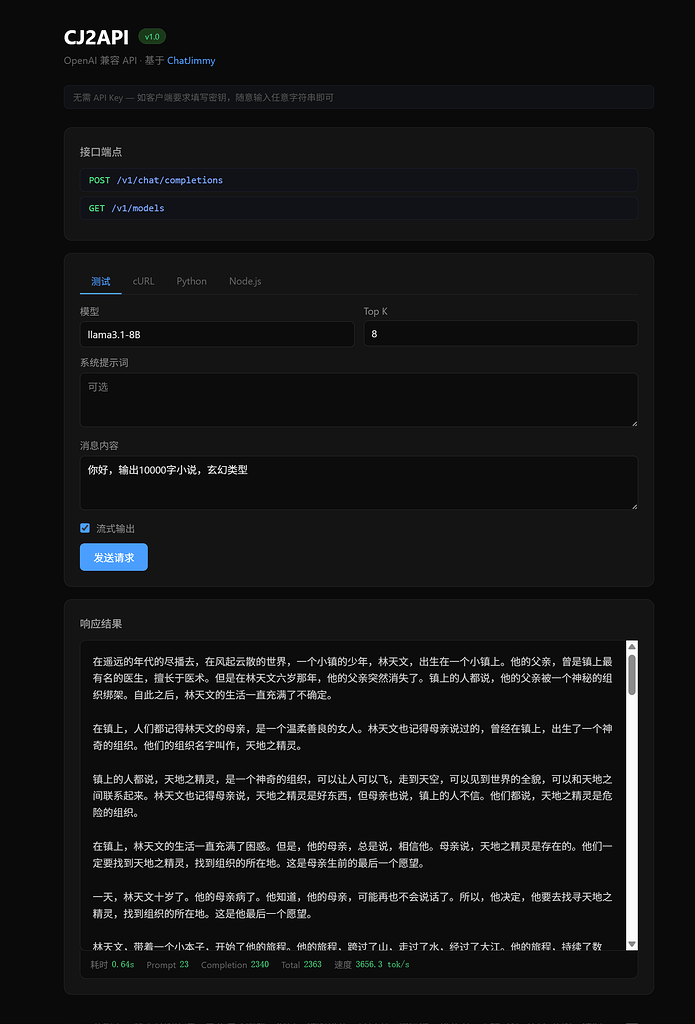695x1024 pixels.
Task: Click the 速度 3656.3 tok/s stat
Action: [372, 965]
